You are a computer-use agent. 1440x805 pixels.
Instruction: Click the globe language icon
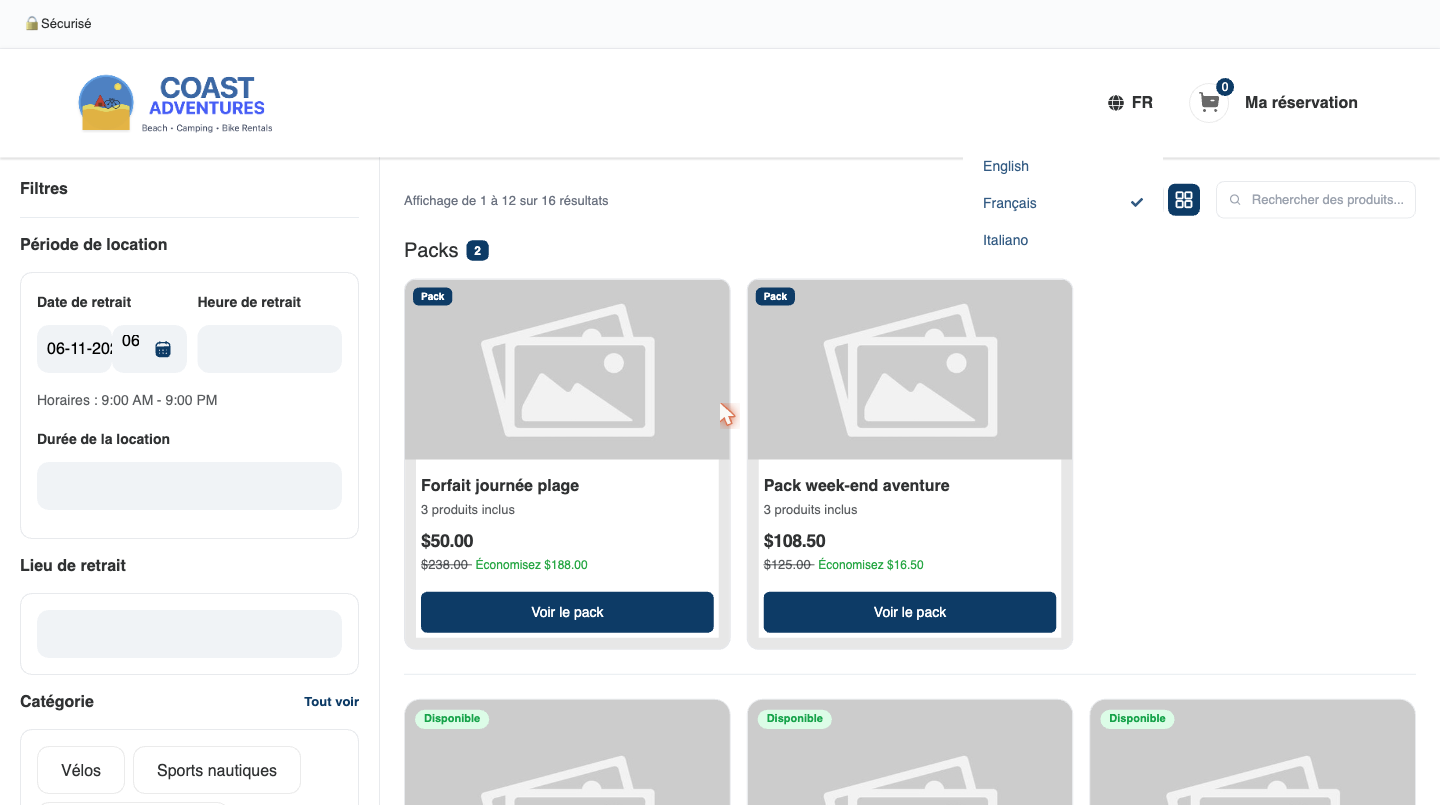coord(1116,103)
